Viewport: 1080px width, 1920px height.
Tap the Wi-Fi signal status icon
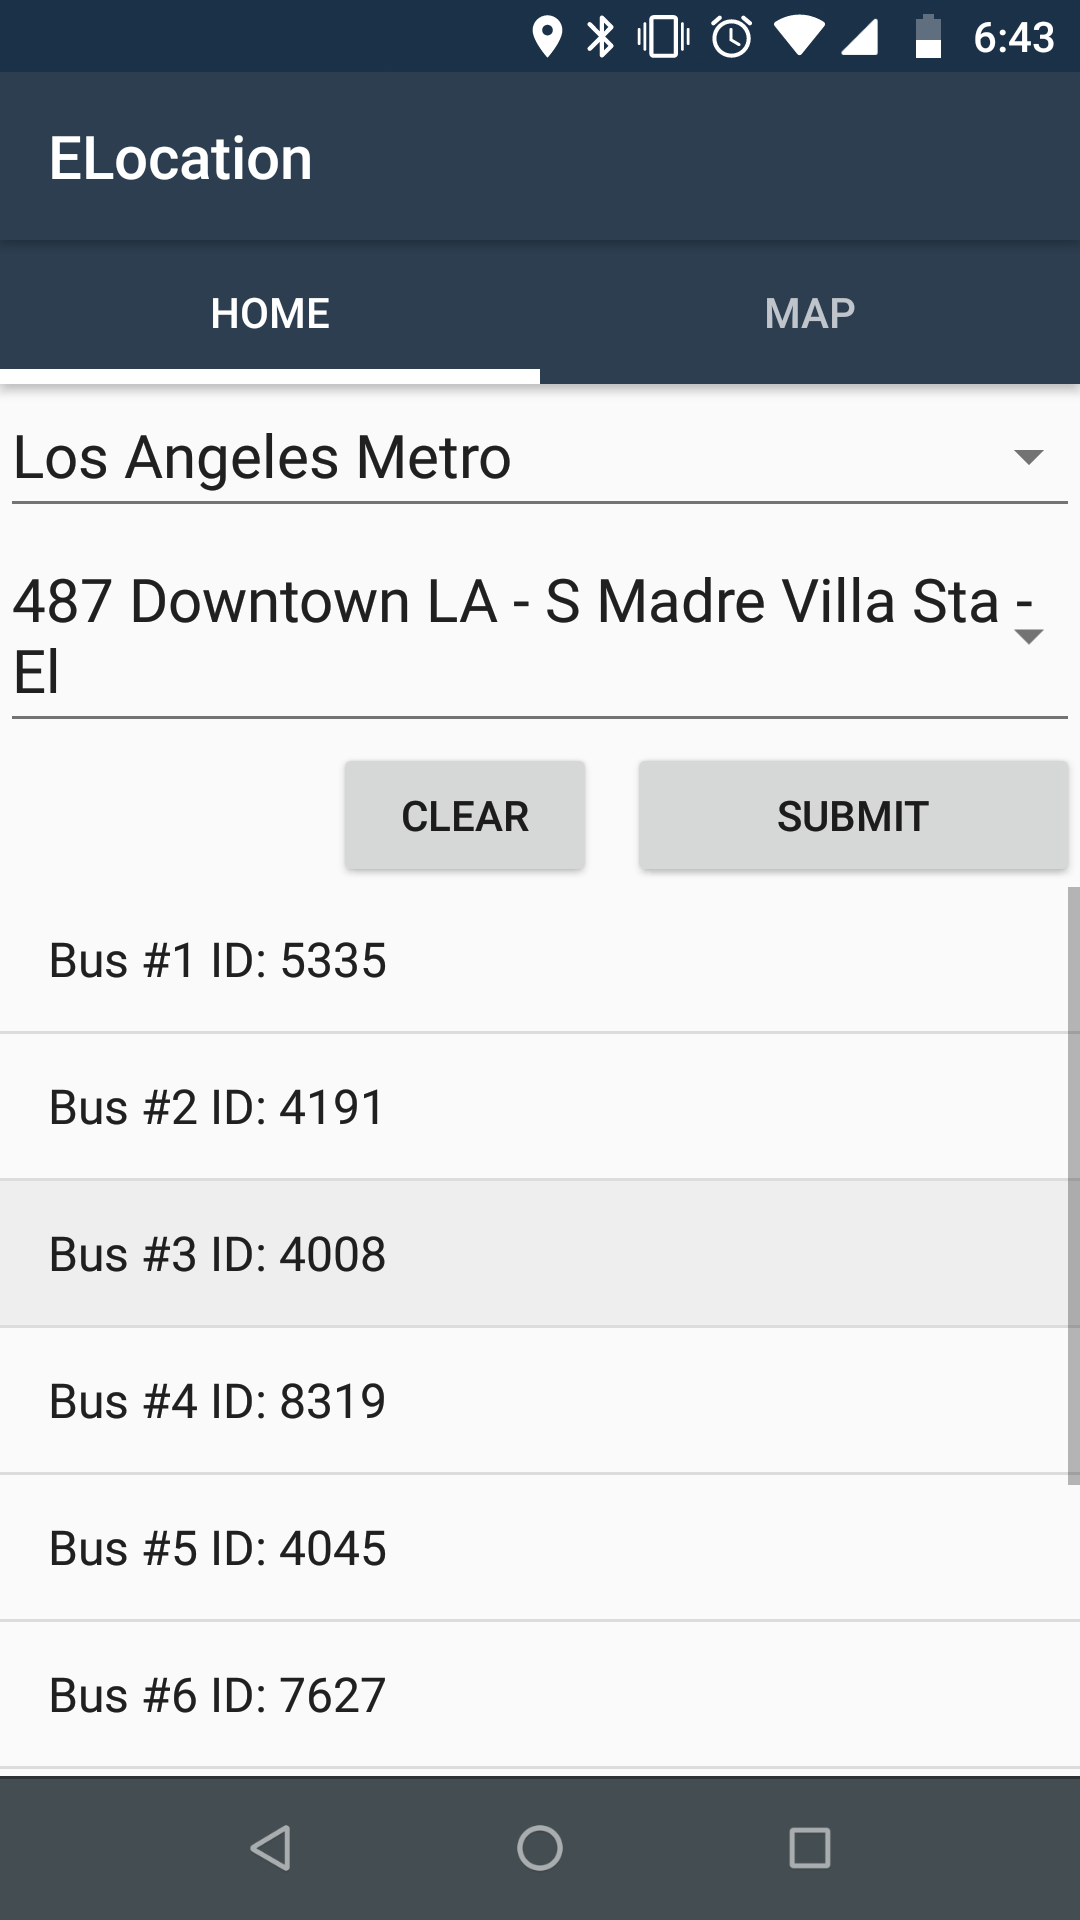coord(798,37)
